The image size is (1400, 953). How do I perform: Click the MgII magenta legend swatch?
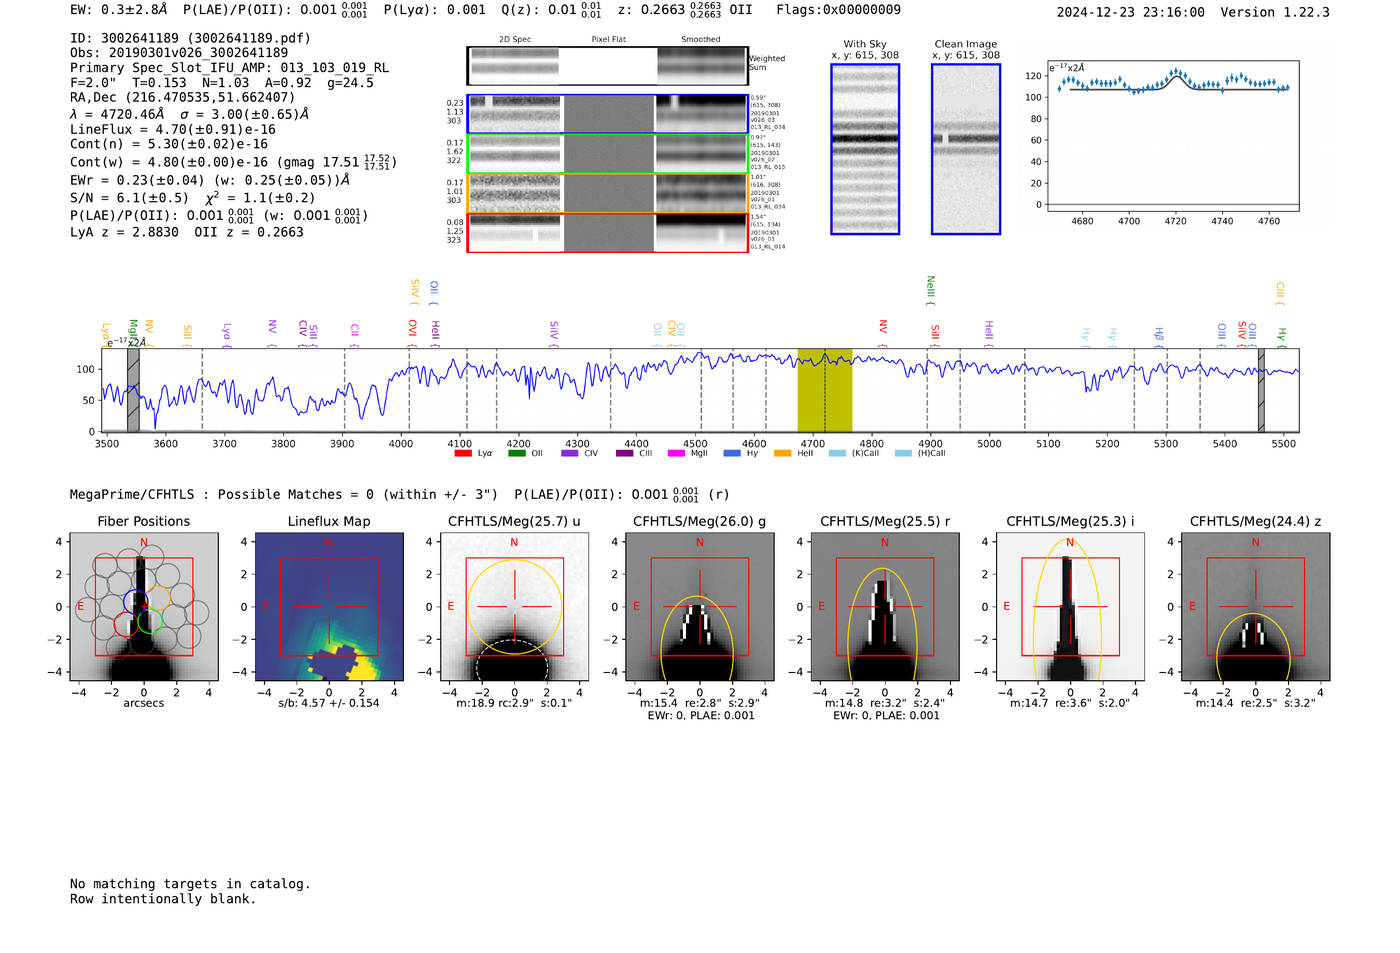(677, 453)
